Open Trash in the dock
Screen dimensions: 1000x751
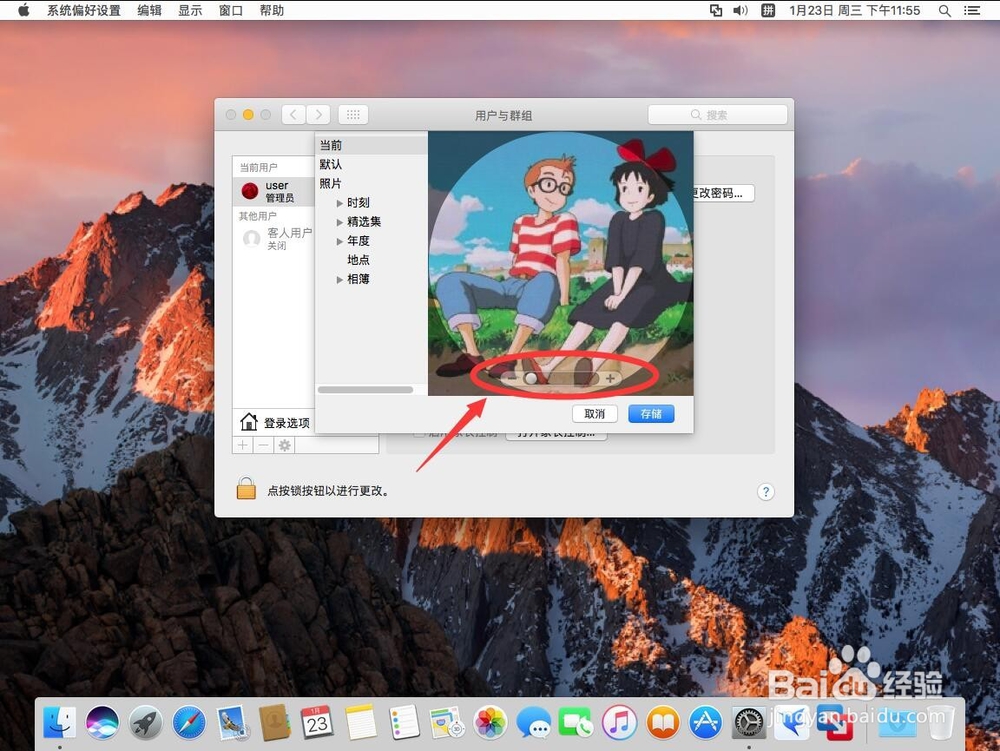coord(940,722)
